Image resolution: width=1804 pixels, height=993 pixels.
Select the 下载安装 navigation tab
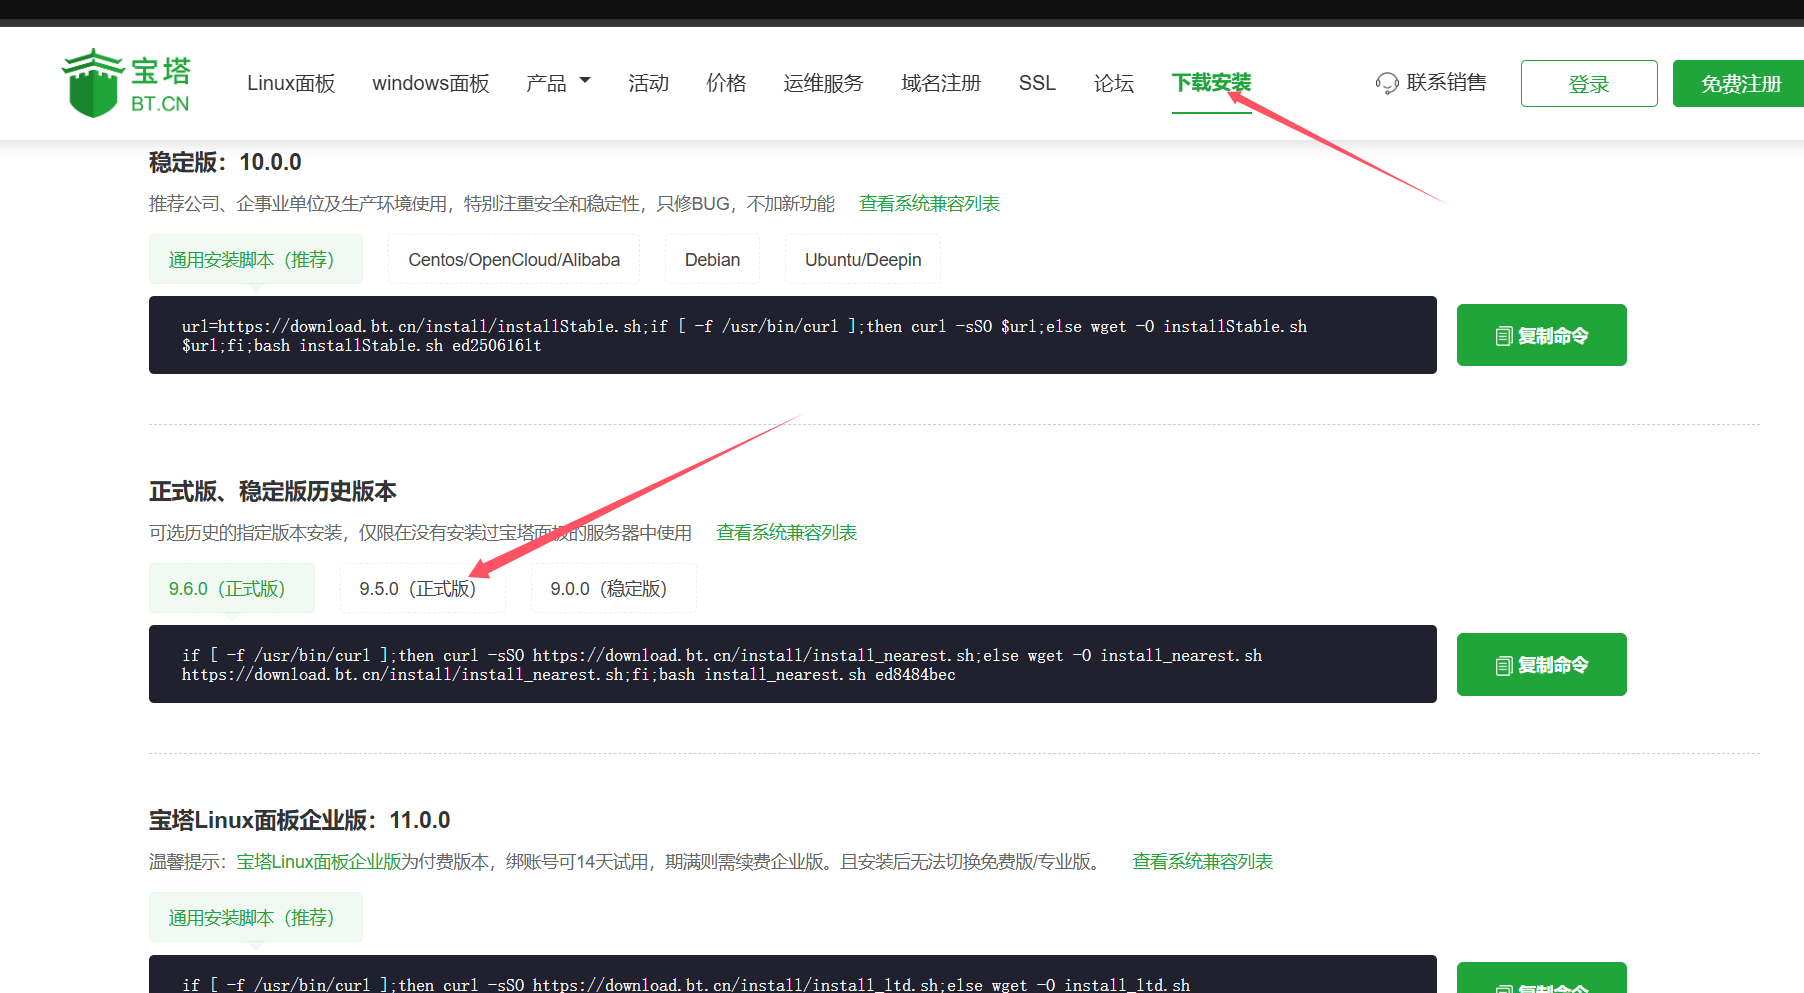click(1211, 83)
